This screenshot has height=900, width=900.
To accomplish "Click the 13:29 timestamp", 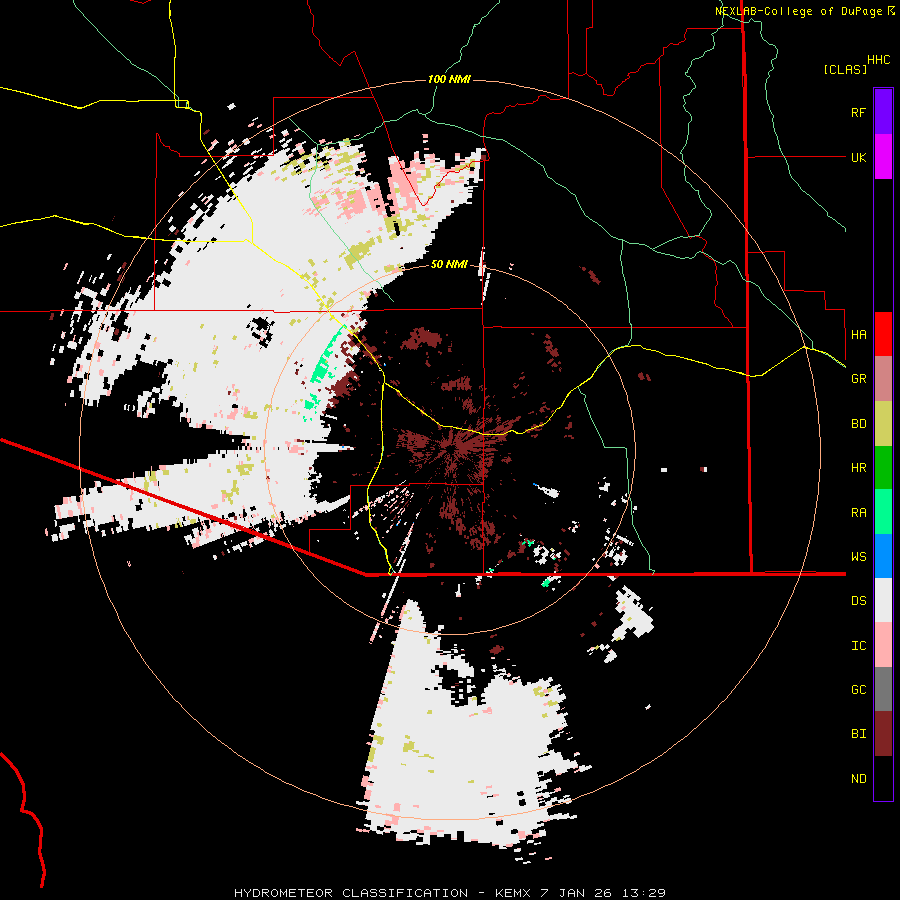I will tap(643, 893).
